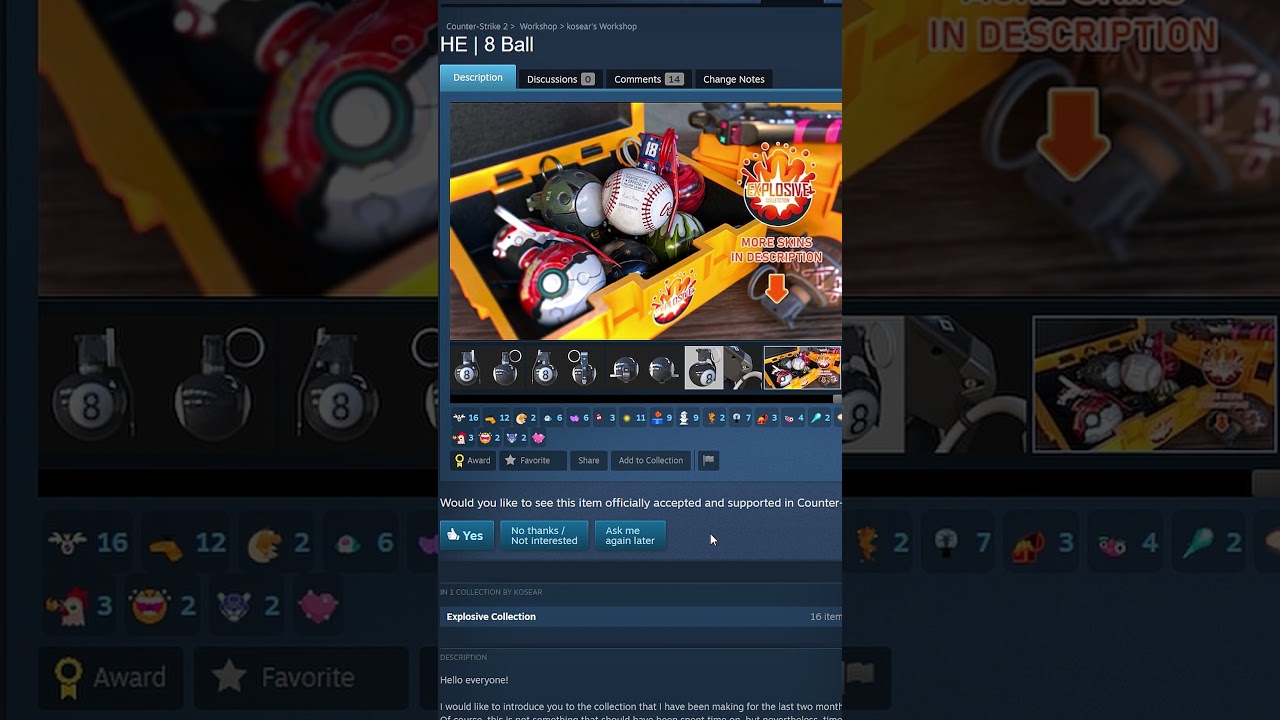Click the purple blob reaction showing 6
The image size is (1280, 720).
(x=579, y=418)
